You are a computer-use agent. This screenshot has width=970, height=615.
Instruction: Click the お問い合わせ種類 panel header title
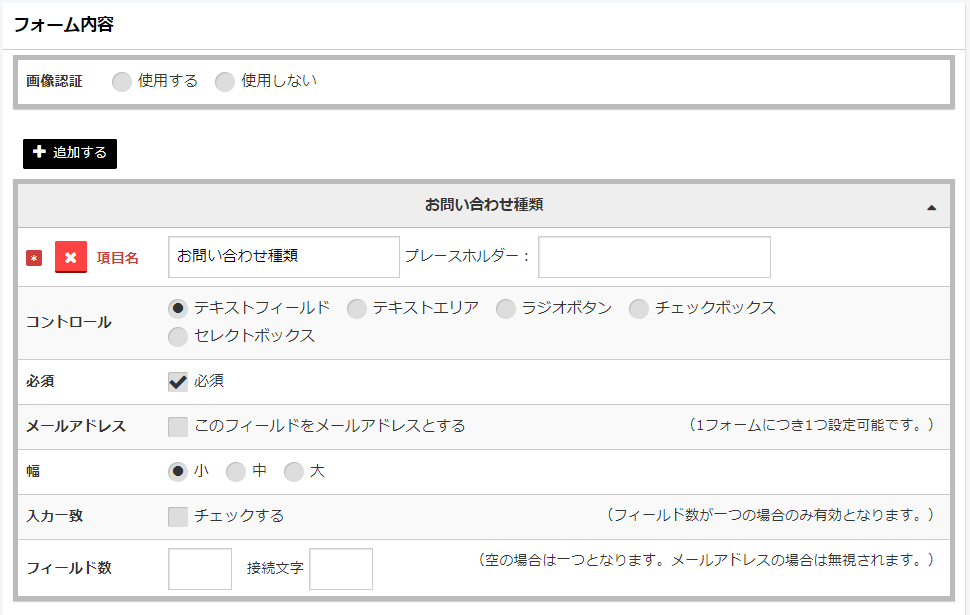[484, 205]
